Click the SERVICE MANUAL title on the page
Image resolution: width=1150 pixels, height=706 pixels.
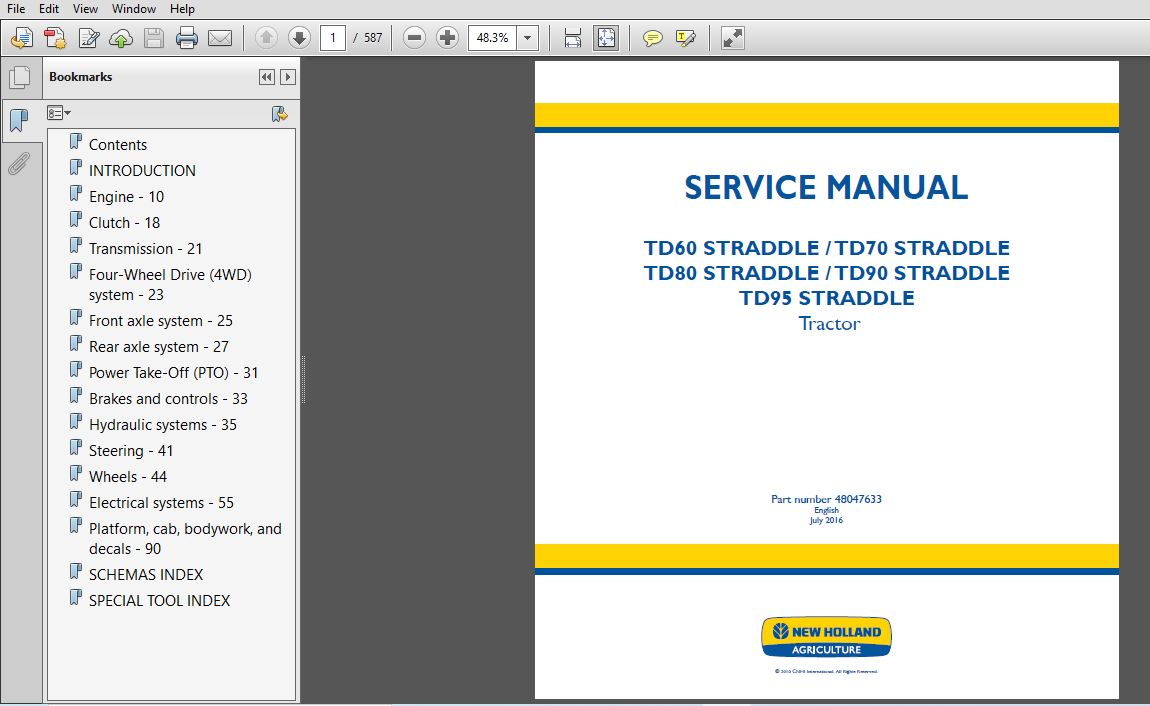pyautogui.click(x=826, y=188)
